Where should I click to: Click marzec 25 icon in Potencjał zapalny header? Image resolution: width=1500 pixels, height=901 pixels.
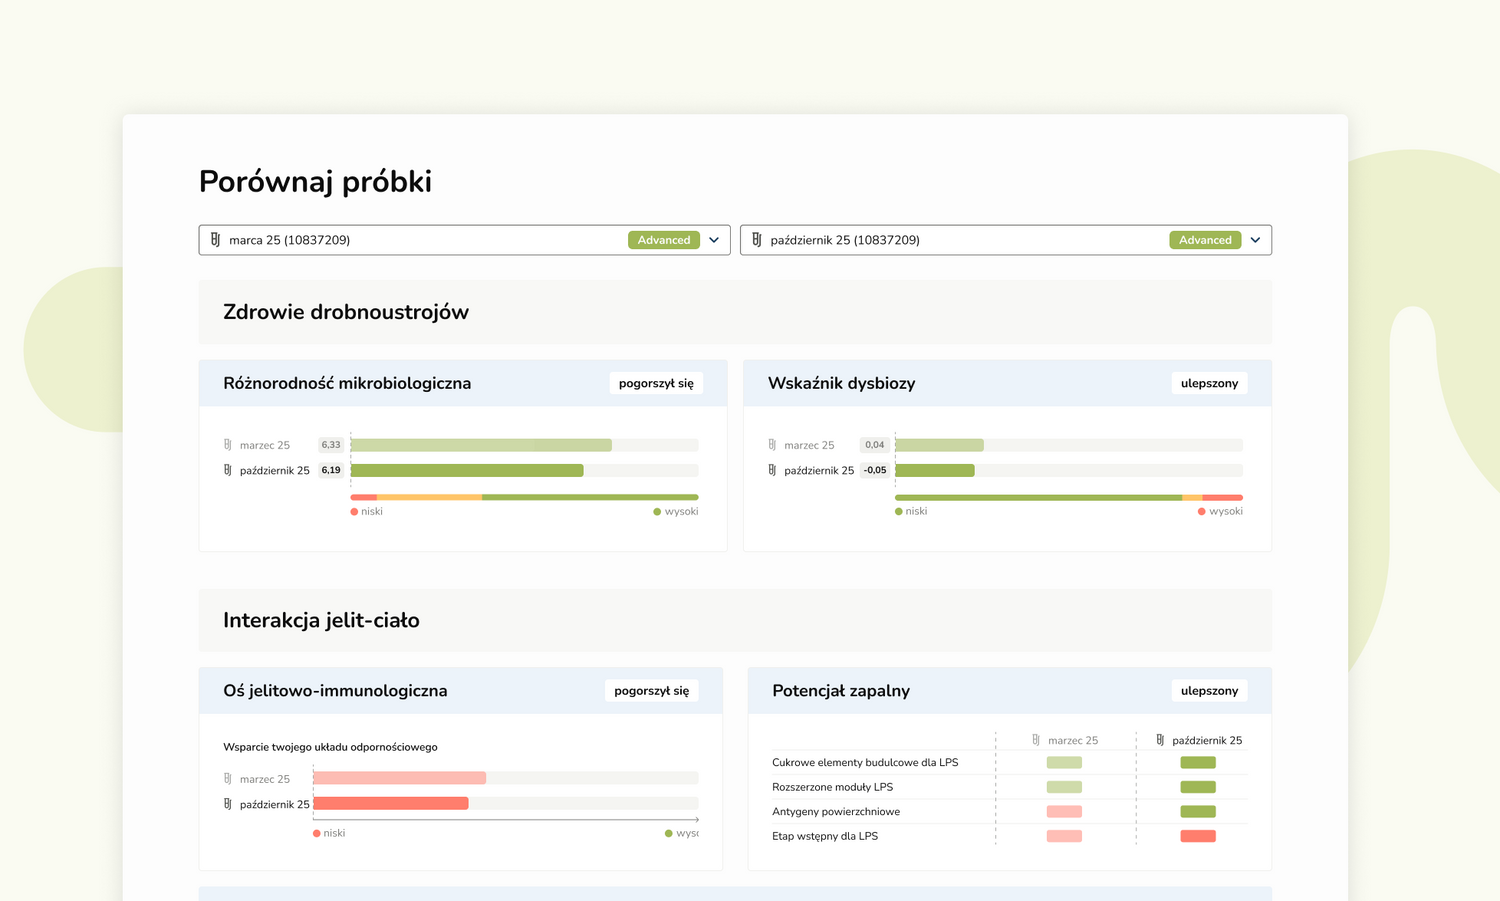pos(1036,740)
